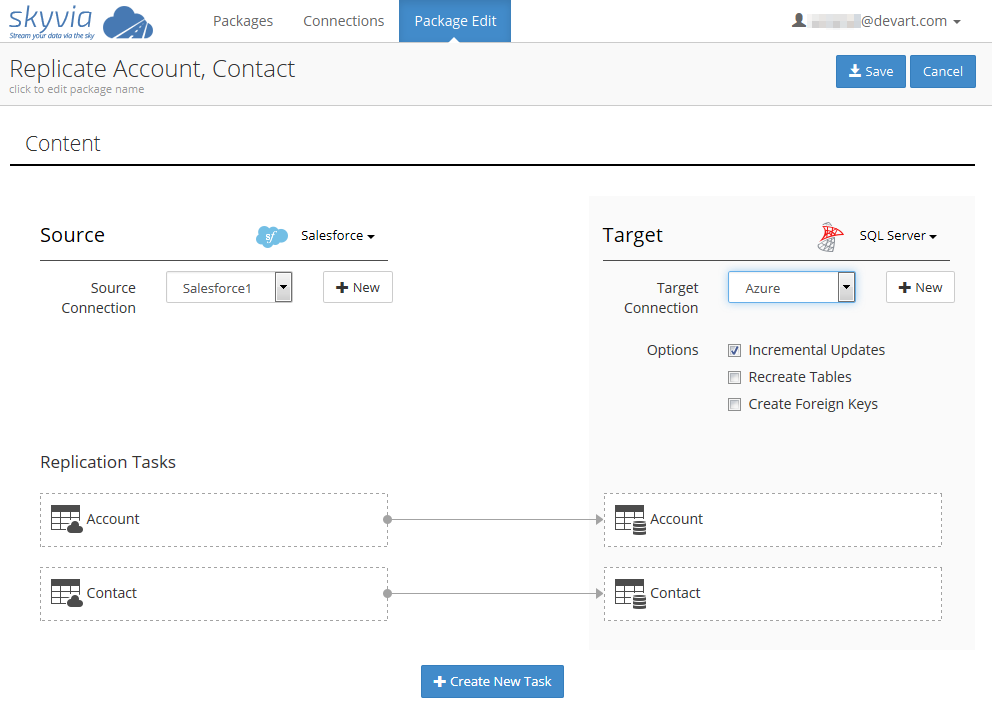
Task: Click the Skyvia cloud logo
Action: click(x=128, y=23)
